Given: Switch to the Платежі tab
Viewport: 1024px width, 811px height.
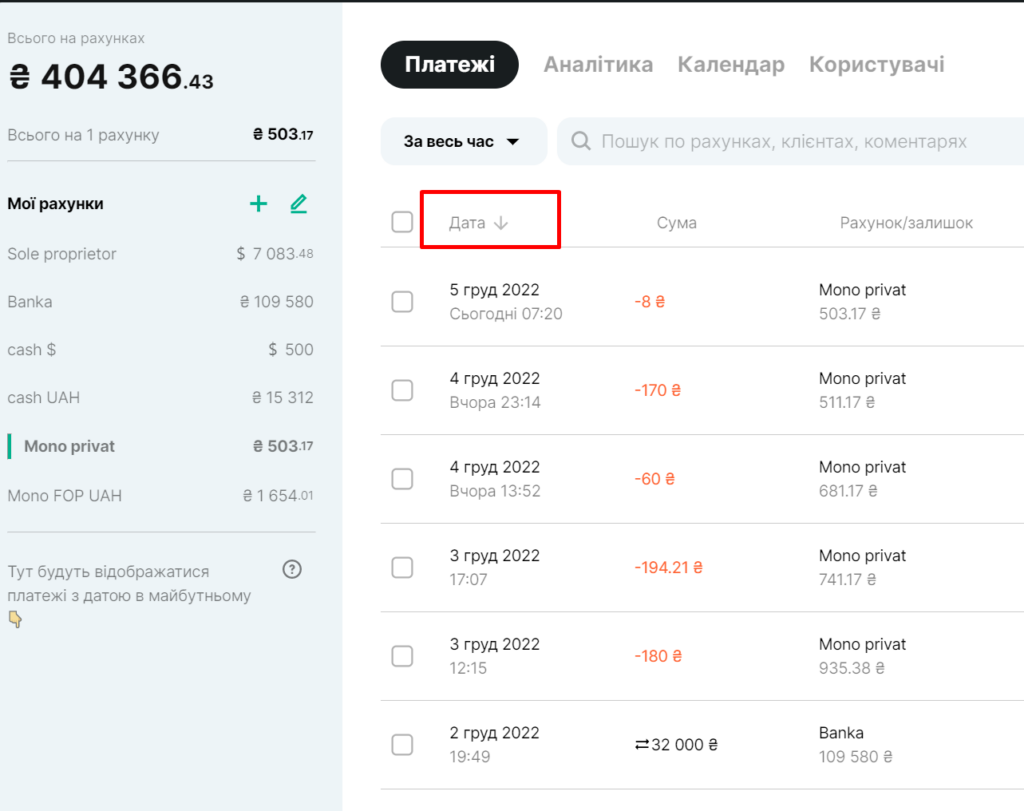Looking at the screenshot, I should [x=449, y=65].
